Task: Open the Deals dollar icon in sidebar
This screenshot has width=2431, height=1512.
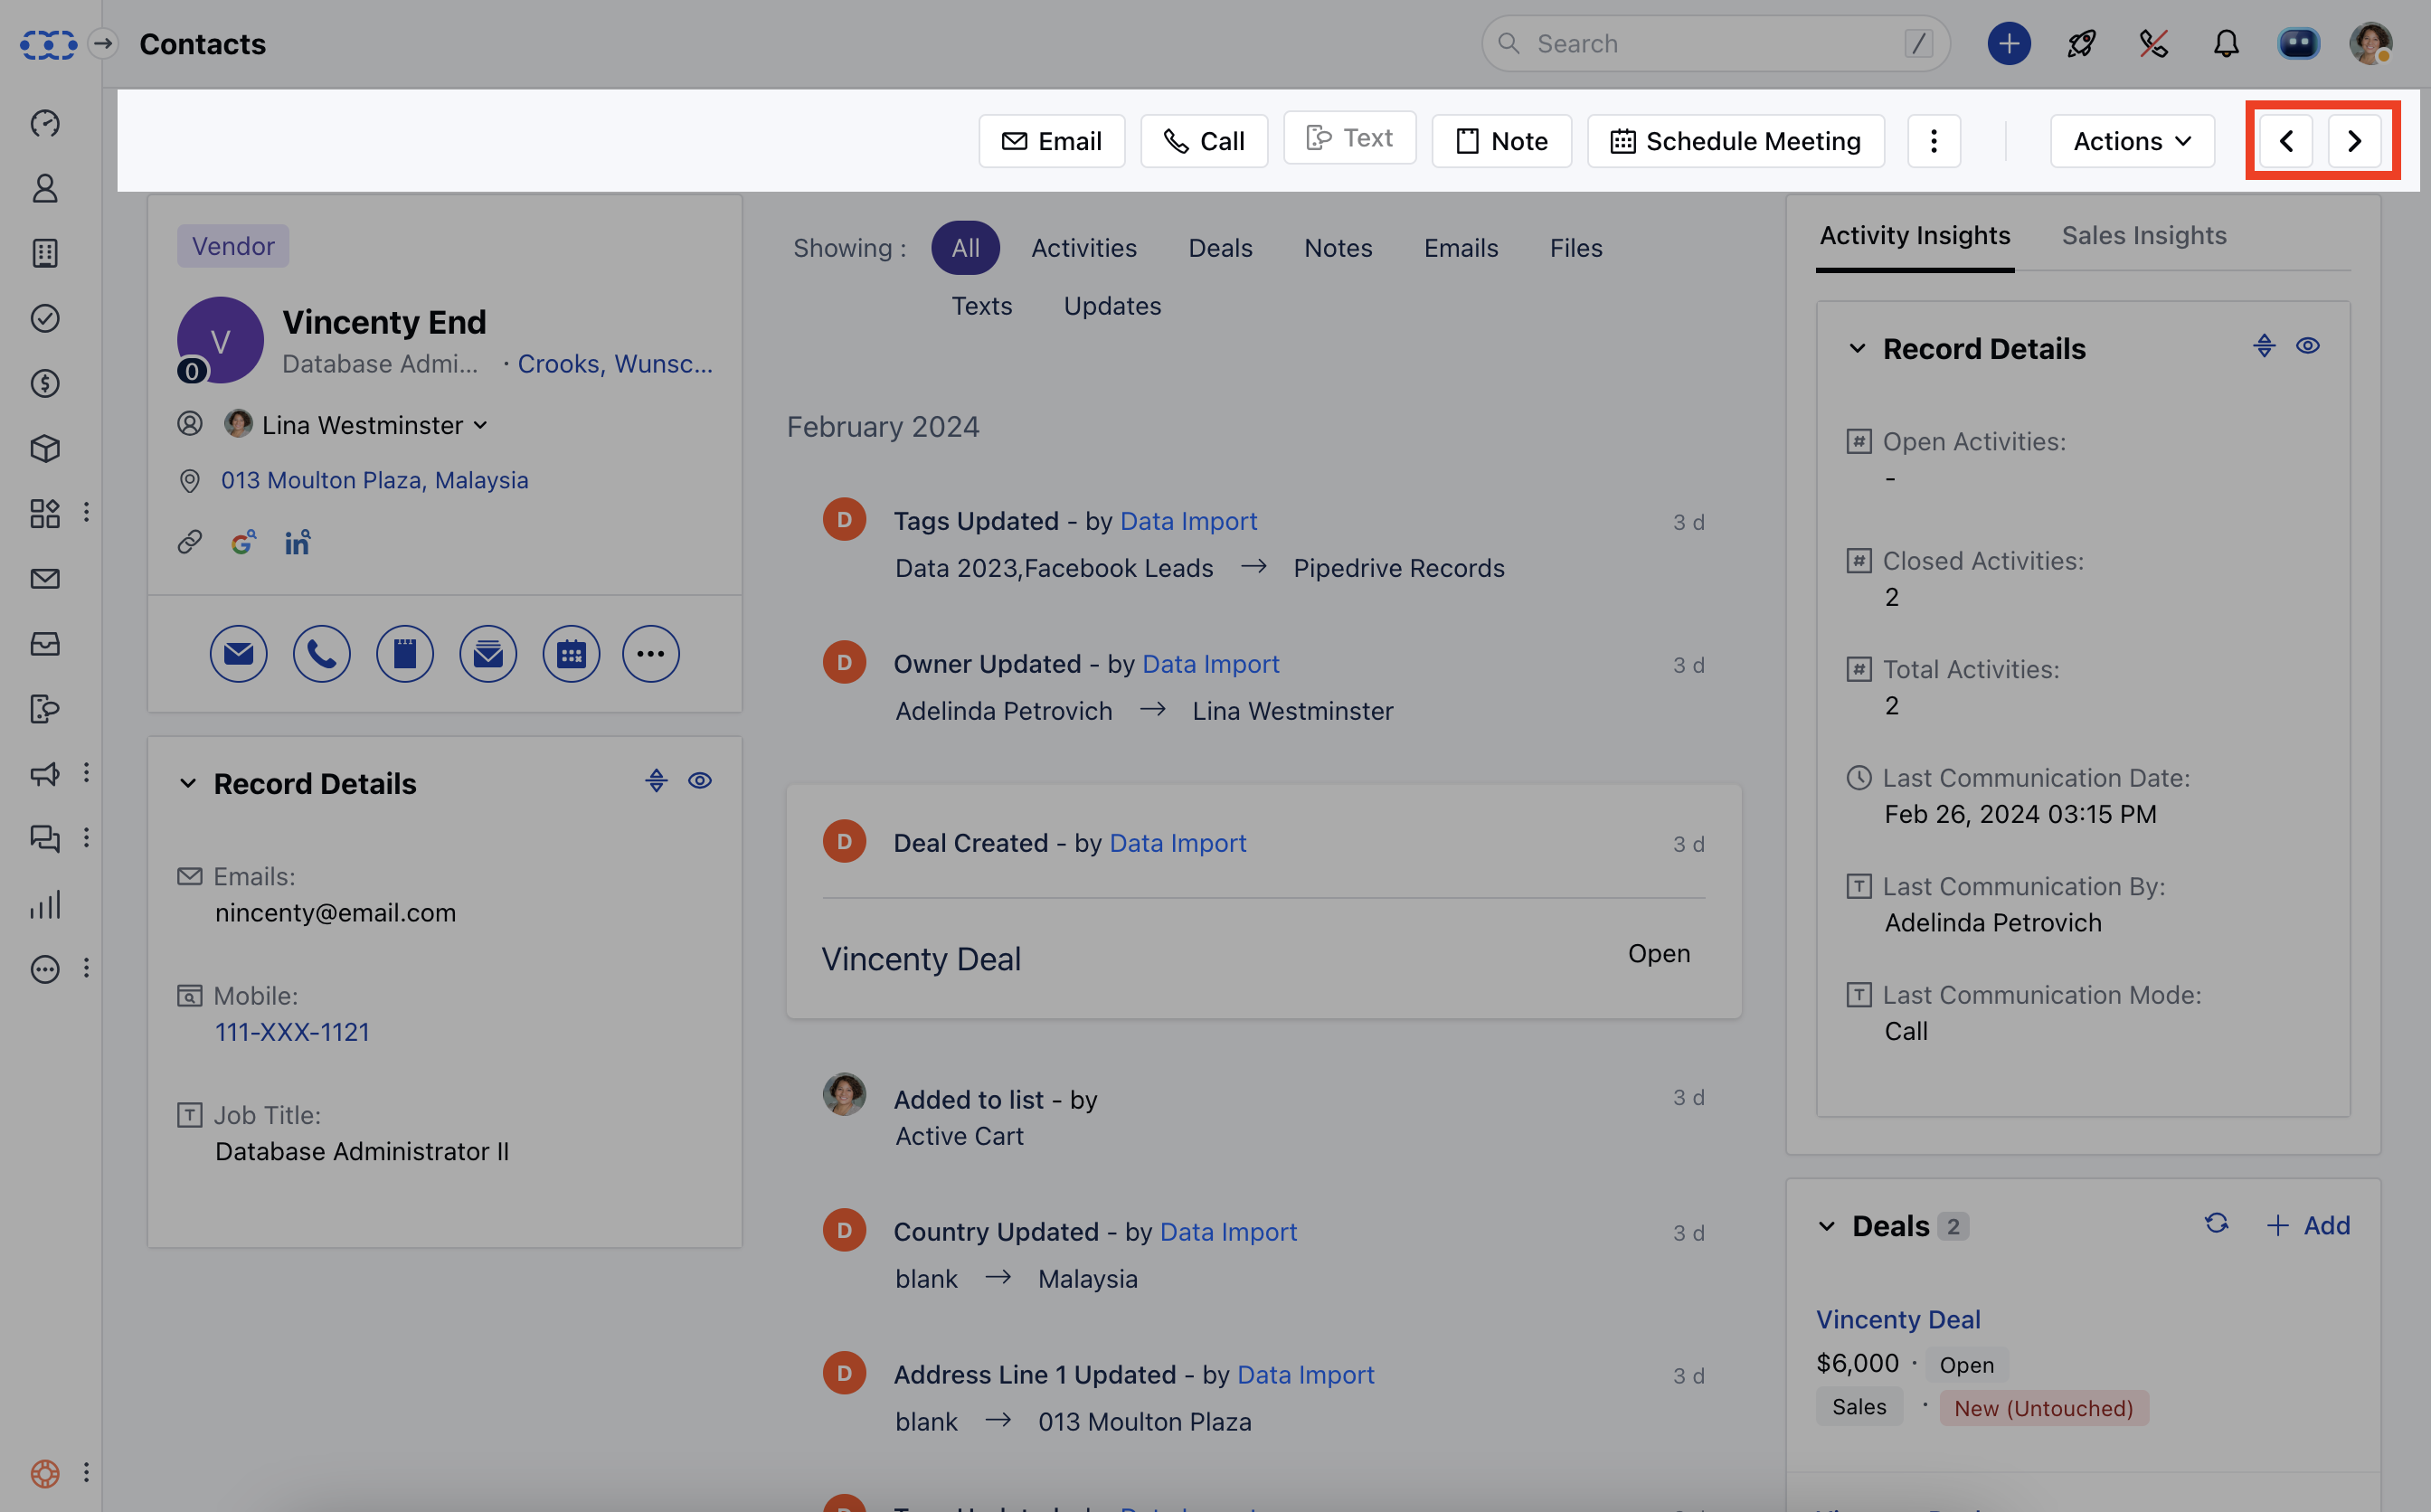Action: tap(45, 383)
